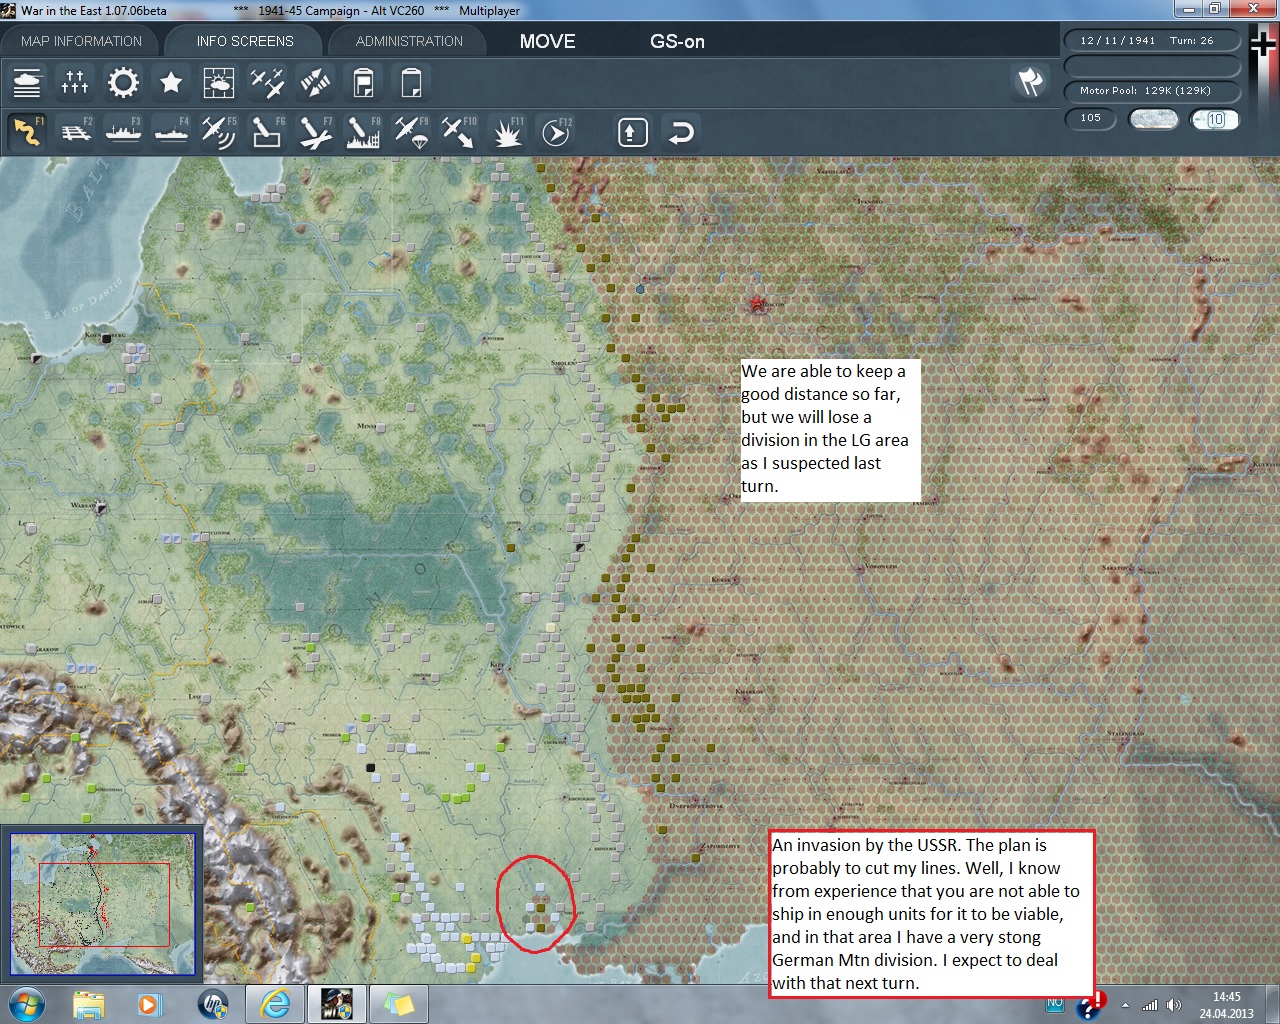Select the F1 move mode icon

(x=27, y=132)
